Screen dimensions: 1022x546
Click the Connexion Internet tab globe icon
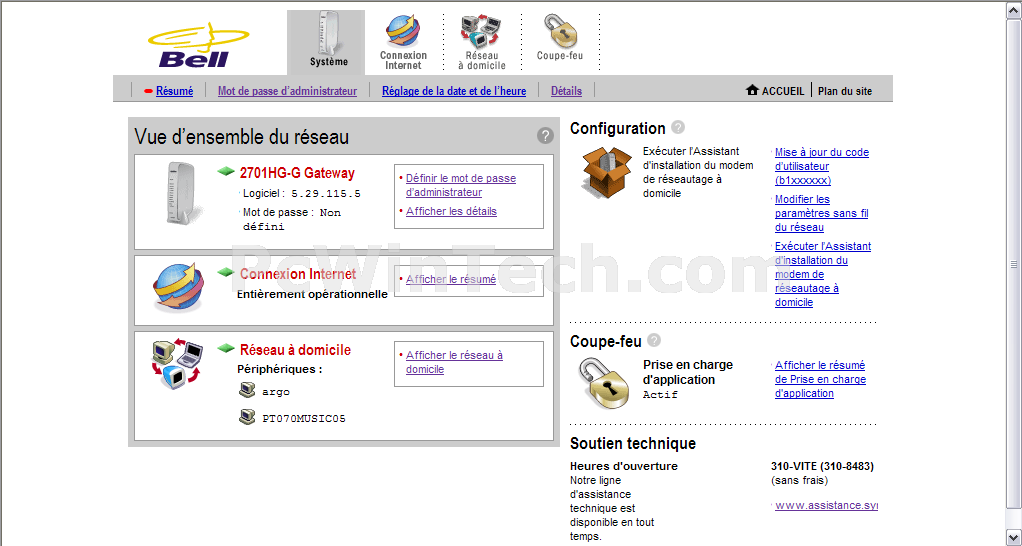coord(403,31)
